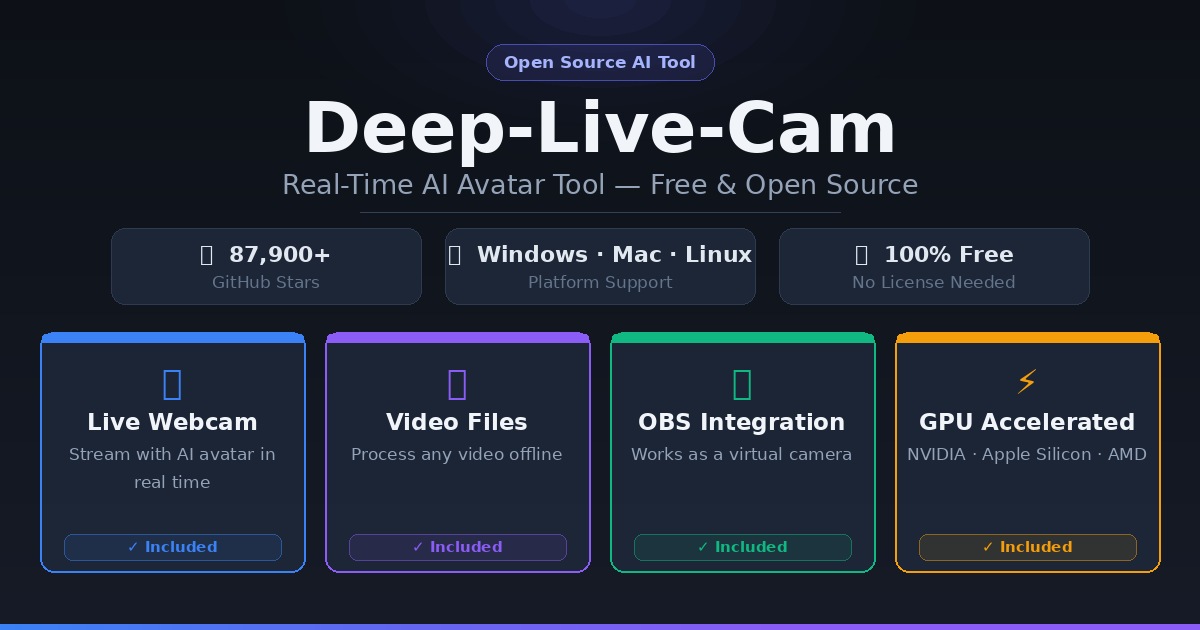This screenshot has height=630, width=1200.
Task: Click the OBS Integration icon
Action: [742, 385]
